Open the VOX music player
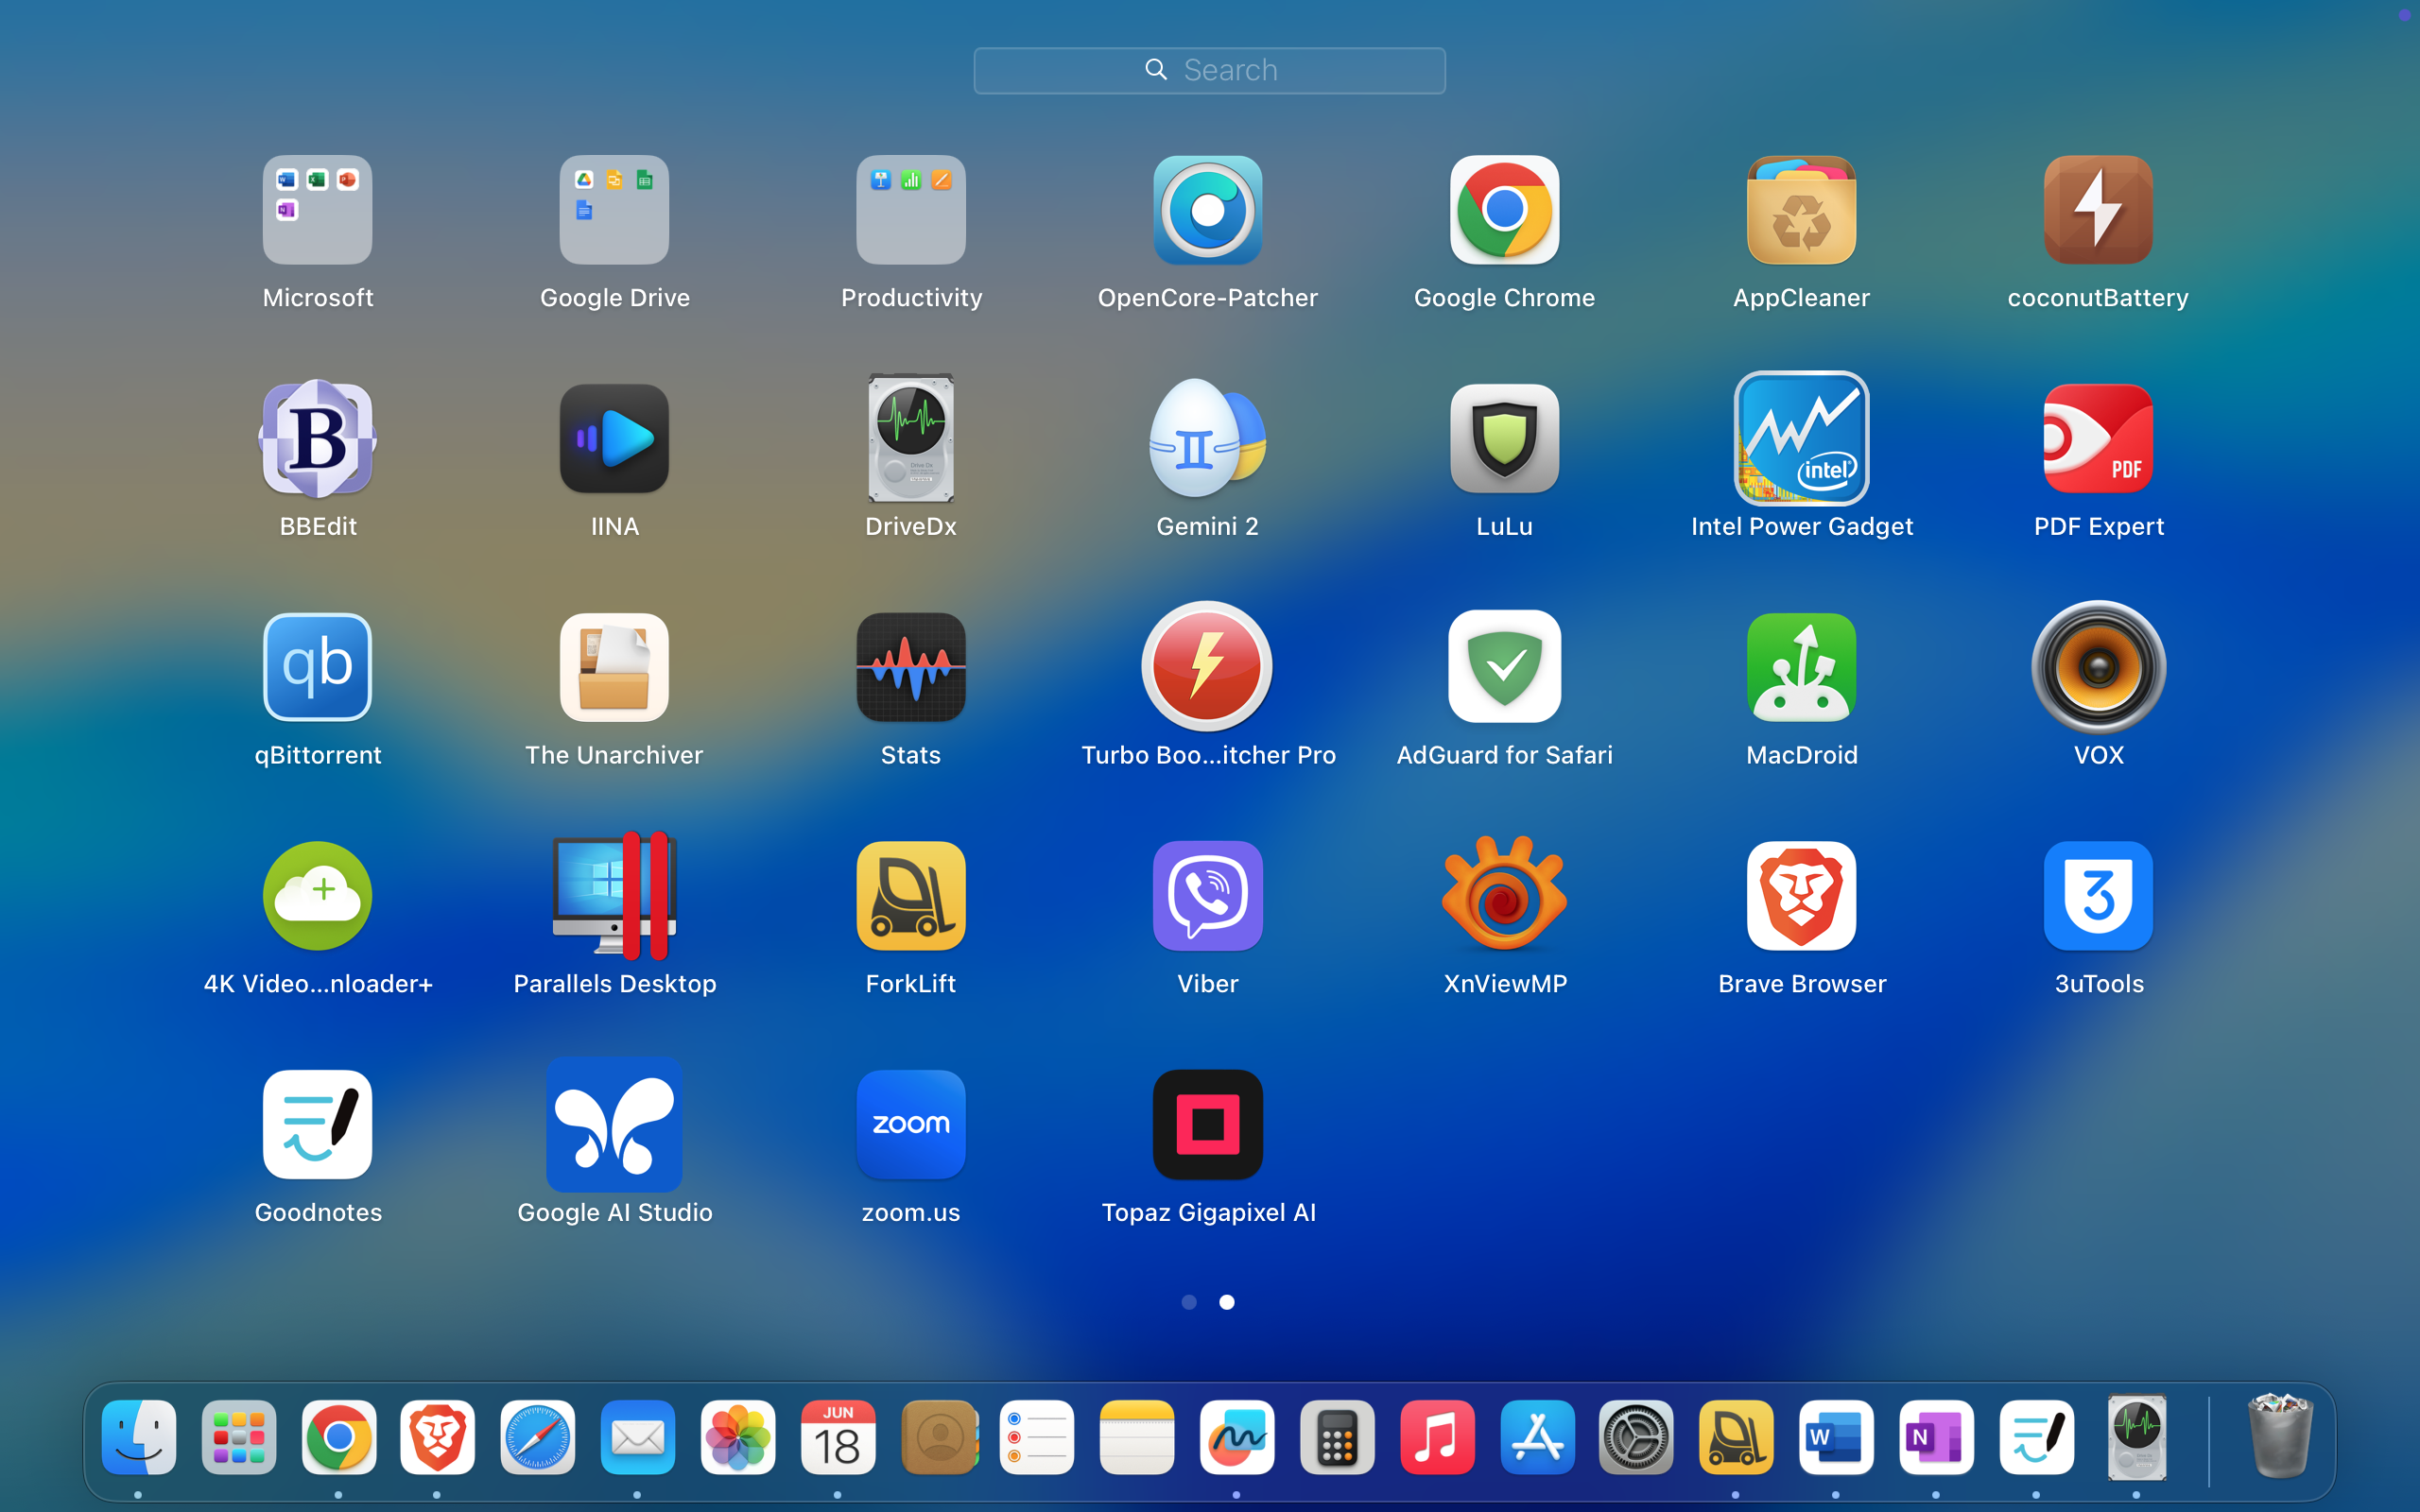The height and width of the screenshot is (1512, 2420). tap(2097, 667)
